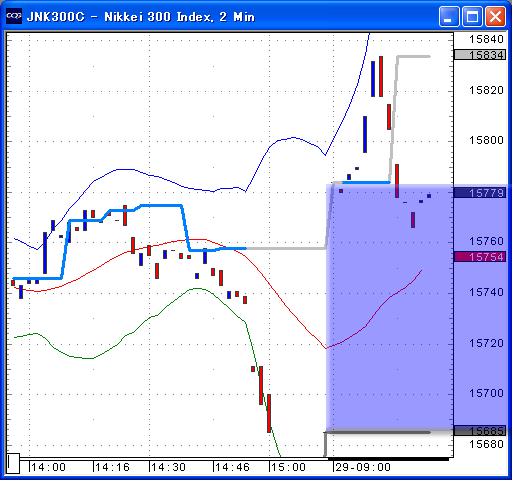Screen dimensions: 512x480
Task: Click the 14:16 time axis label
Action: pyautogui.click(x=111, y=467)
